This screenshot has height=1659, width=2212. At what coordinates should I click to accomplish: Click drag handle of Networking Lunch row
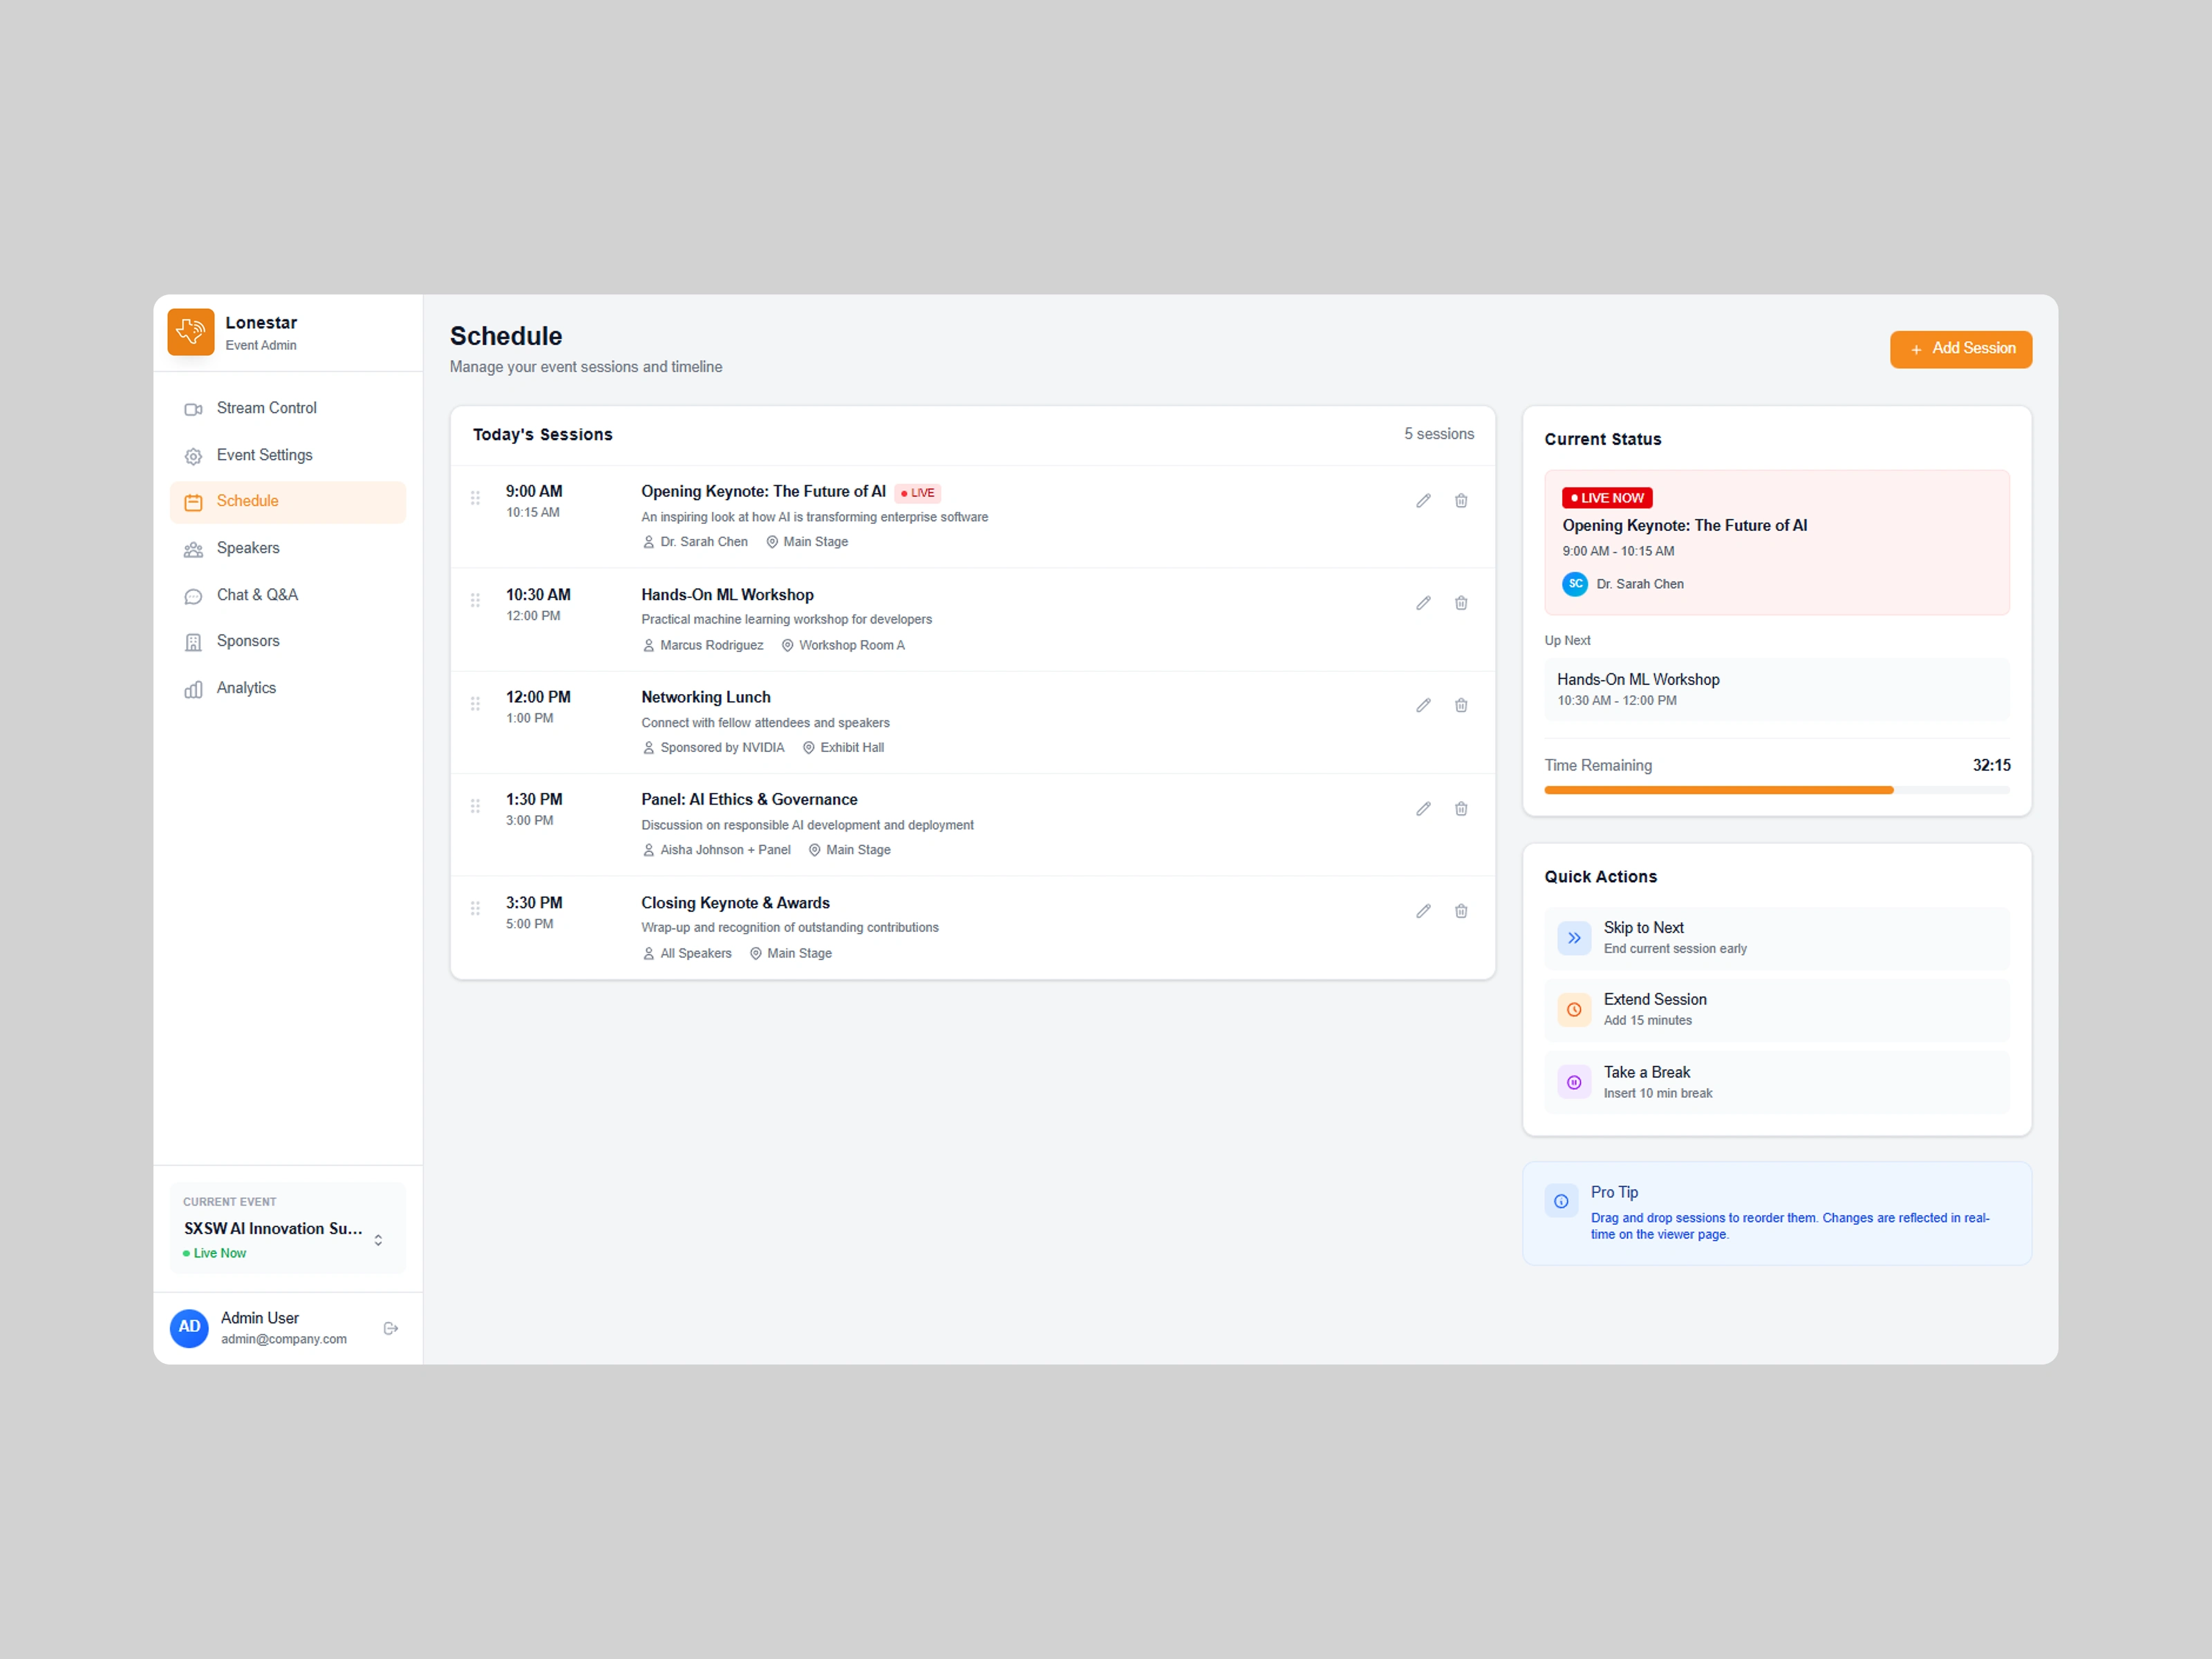[475, 704]
